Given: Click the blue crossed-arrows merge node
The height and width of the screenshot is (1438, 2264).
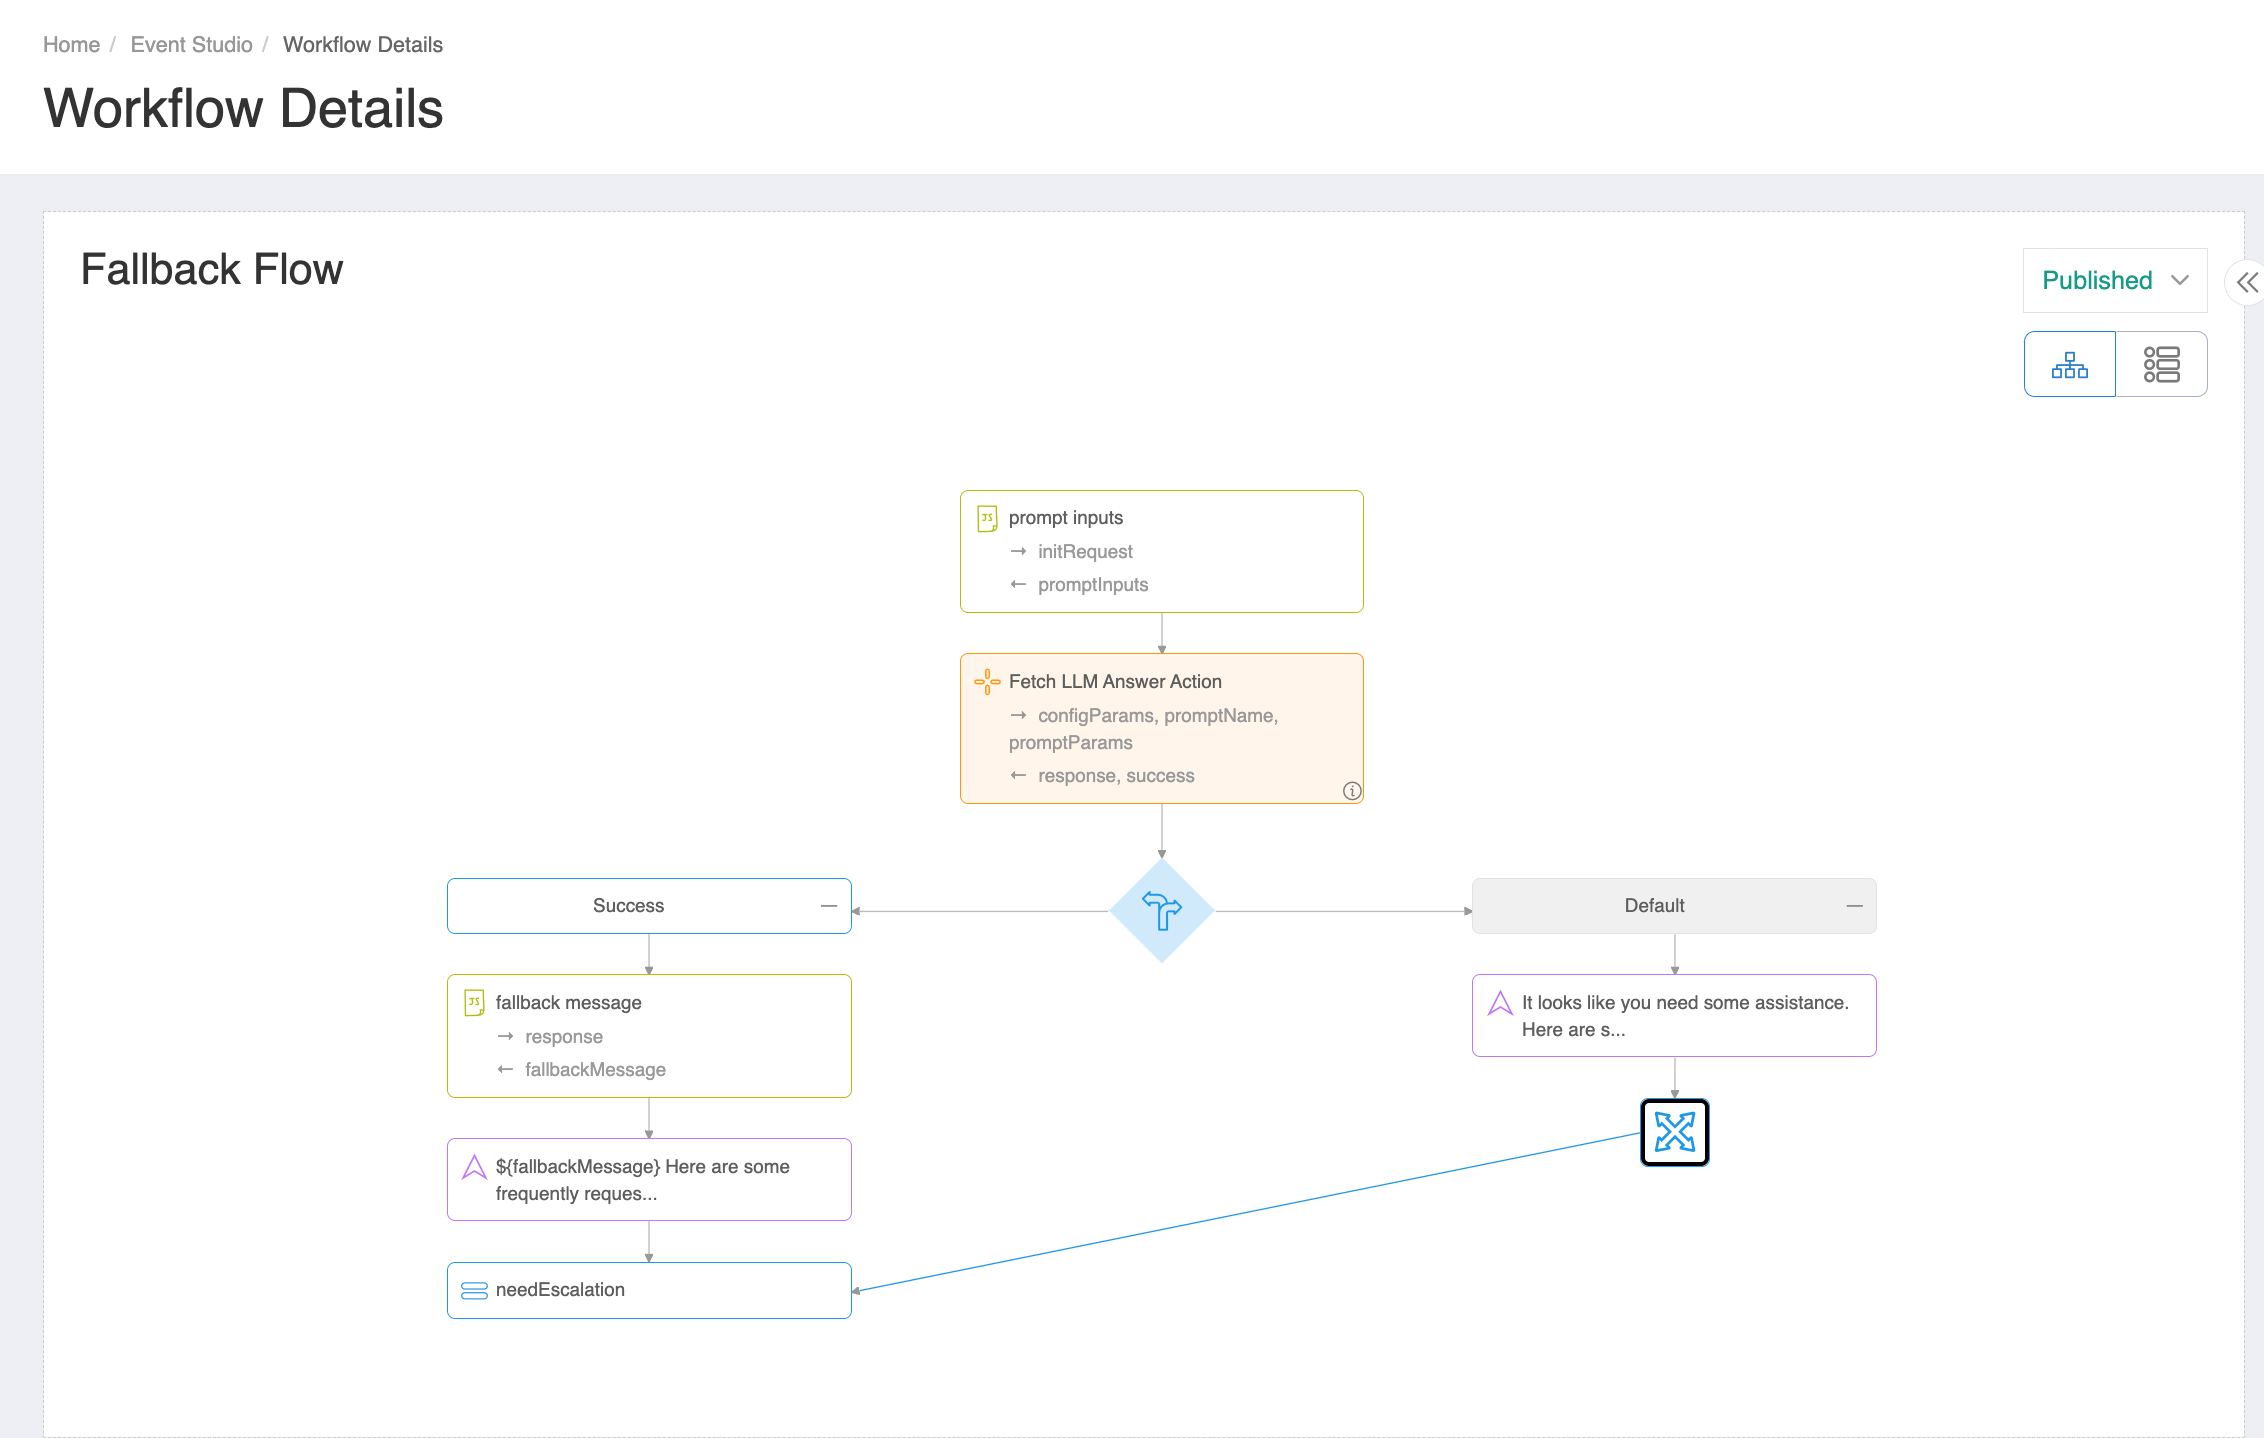Looking at the screenshot, I should tap(1674, 1132).
